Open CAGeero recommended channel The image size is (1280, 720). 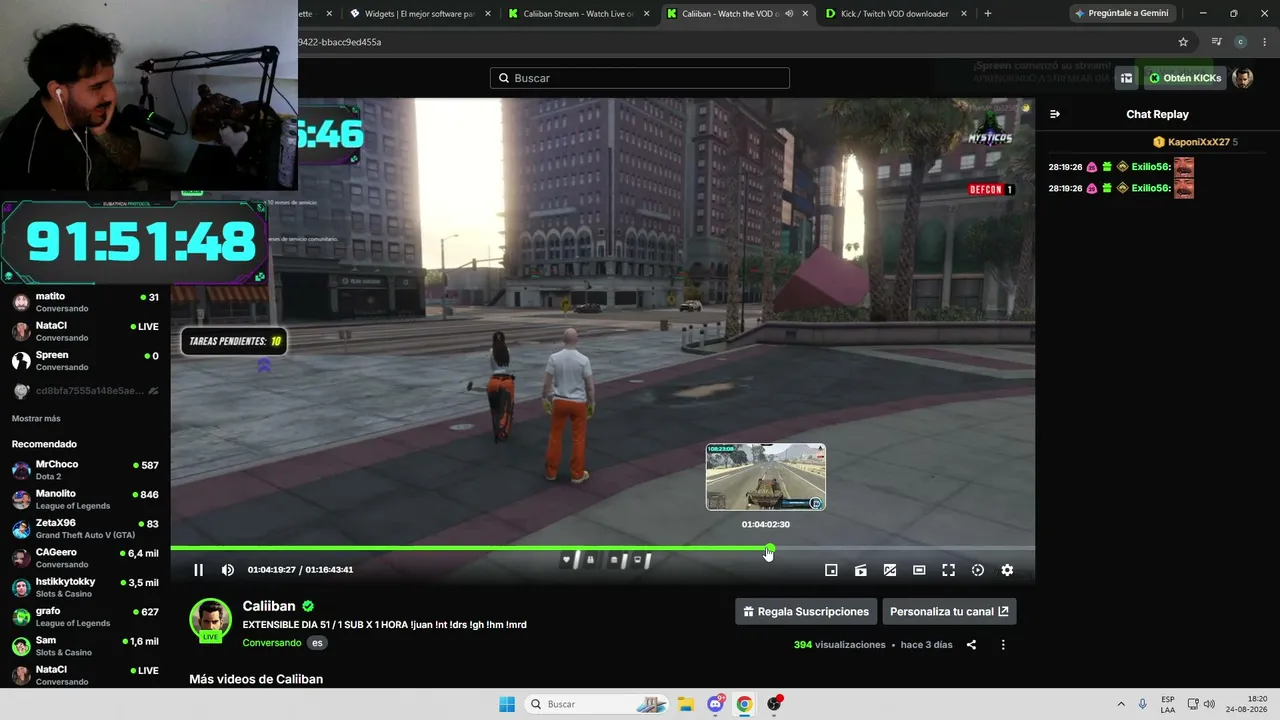85,558
